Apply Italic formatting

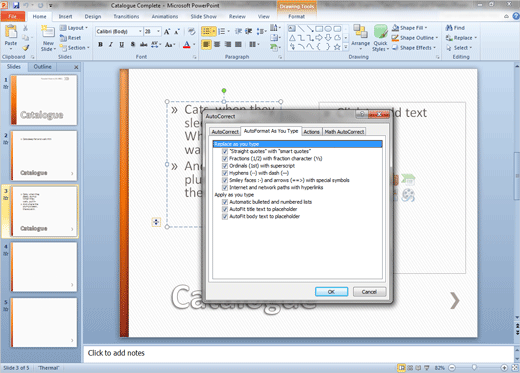click(111, 44)
